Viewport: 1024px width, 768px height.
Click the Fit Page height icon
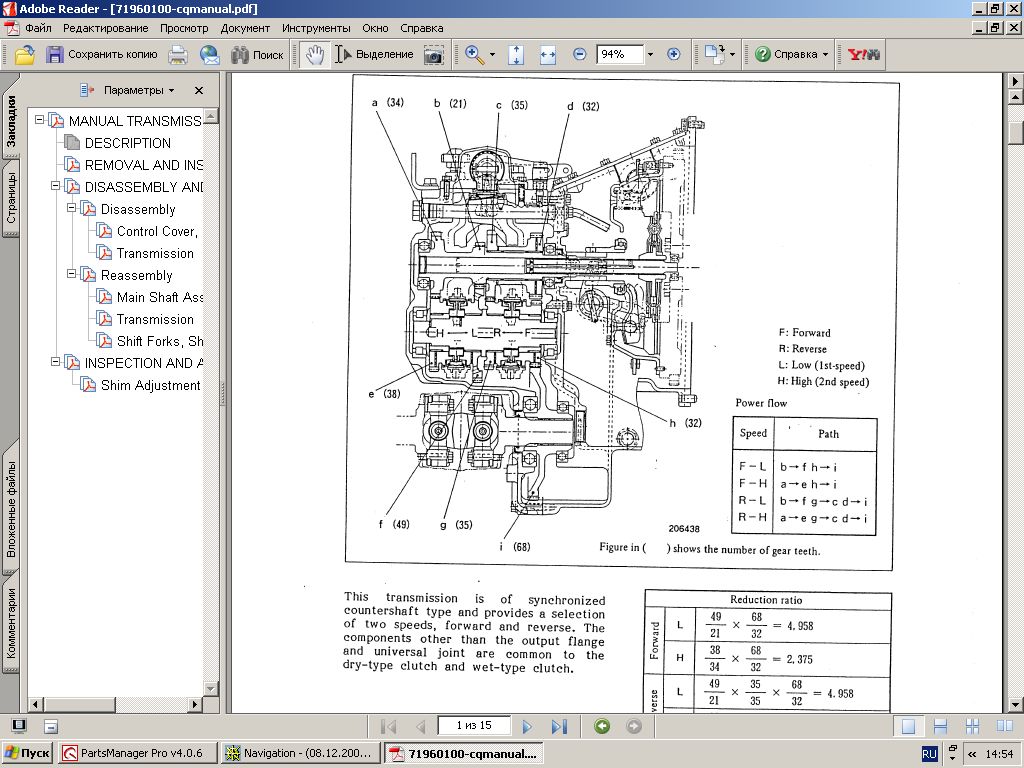[x=516, y=55]
